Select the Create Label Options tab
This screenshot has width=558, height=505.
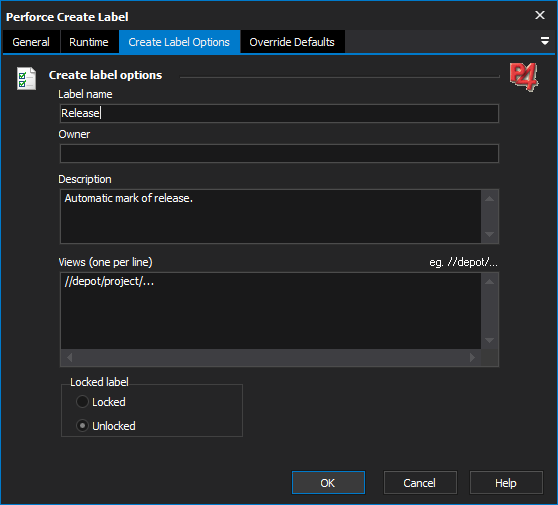tap(179, 42)
